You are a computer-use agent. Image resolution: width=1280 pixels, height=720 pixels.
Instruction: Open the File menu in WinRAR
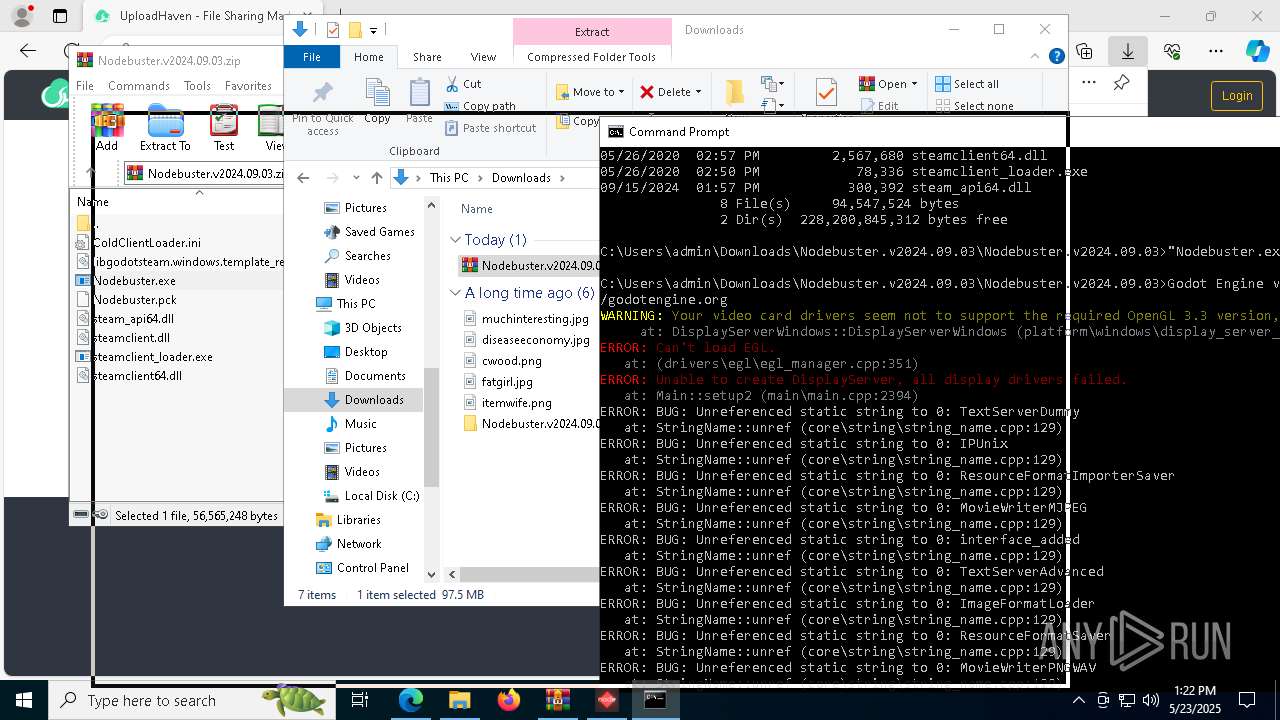(85, 86)
